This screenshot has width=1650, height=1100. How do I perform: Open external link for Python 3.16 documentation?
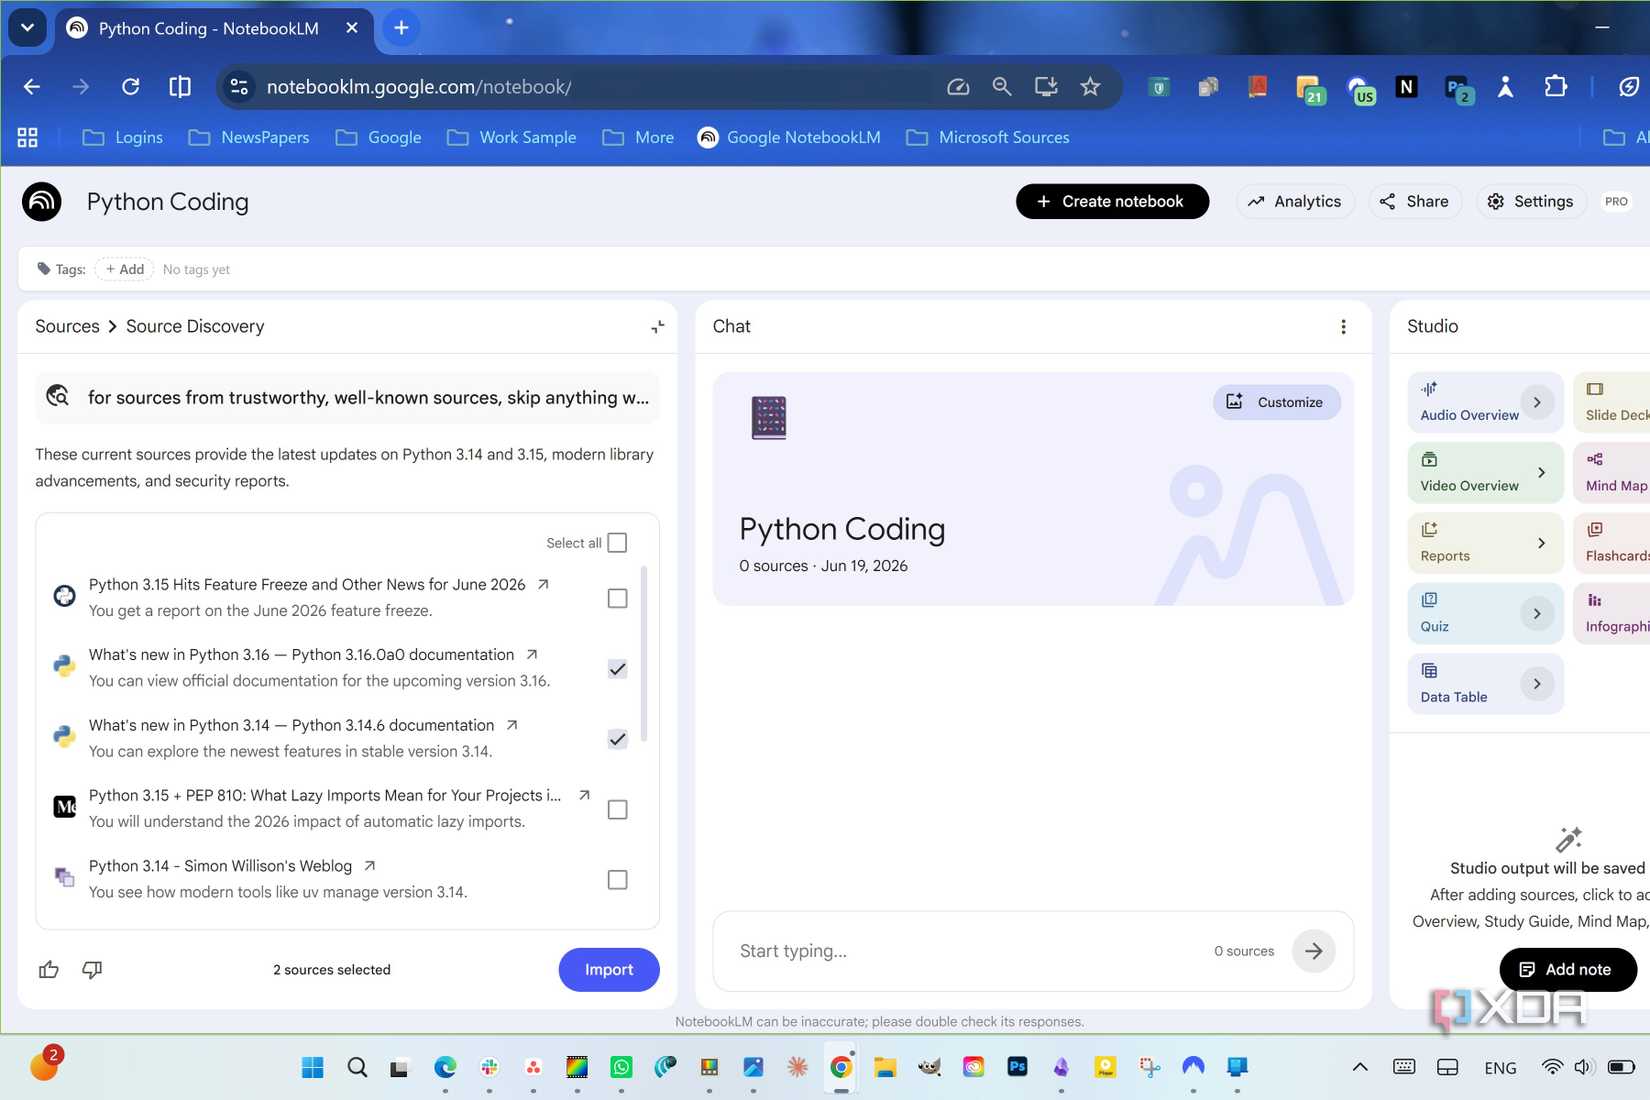coord(532,654)
